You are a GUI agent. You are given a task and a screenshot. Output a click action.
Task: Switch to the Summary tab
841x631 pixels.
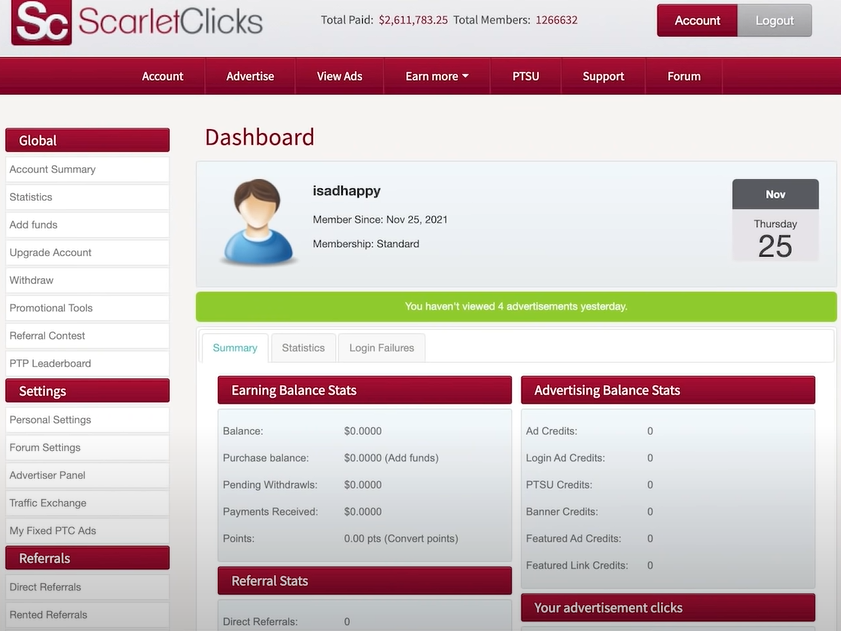(235, 348)
